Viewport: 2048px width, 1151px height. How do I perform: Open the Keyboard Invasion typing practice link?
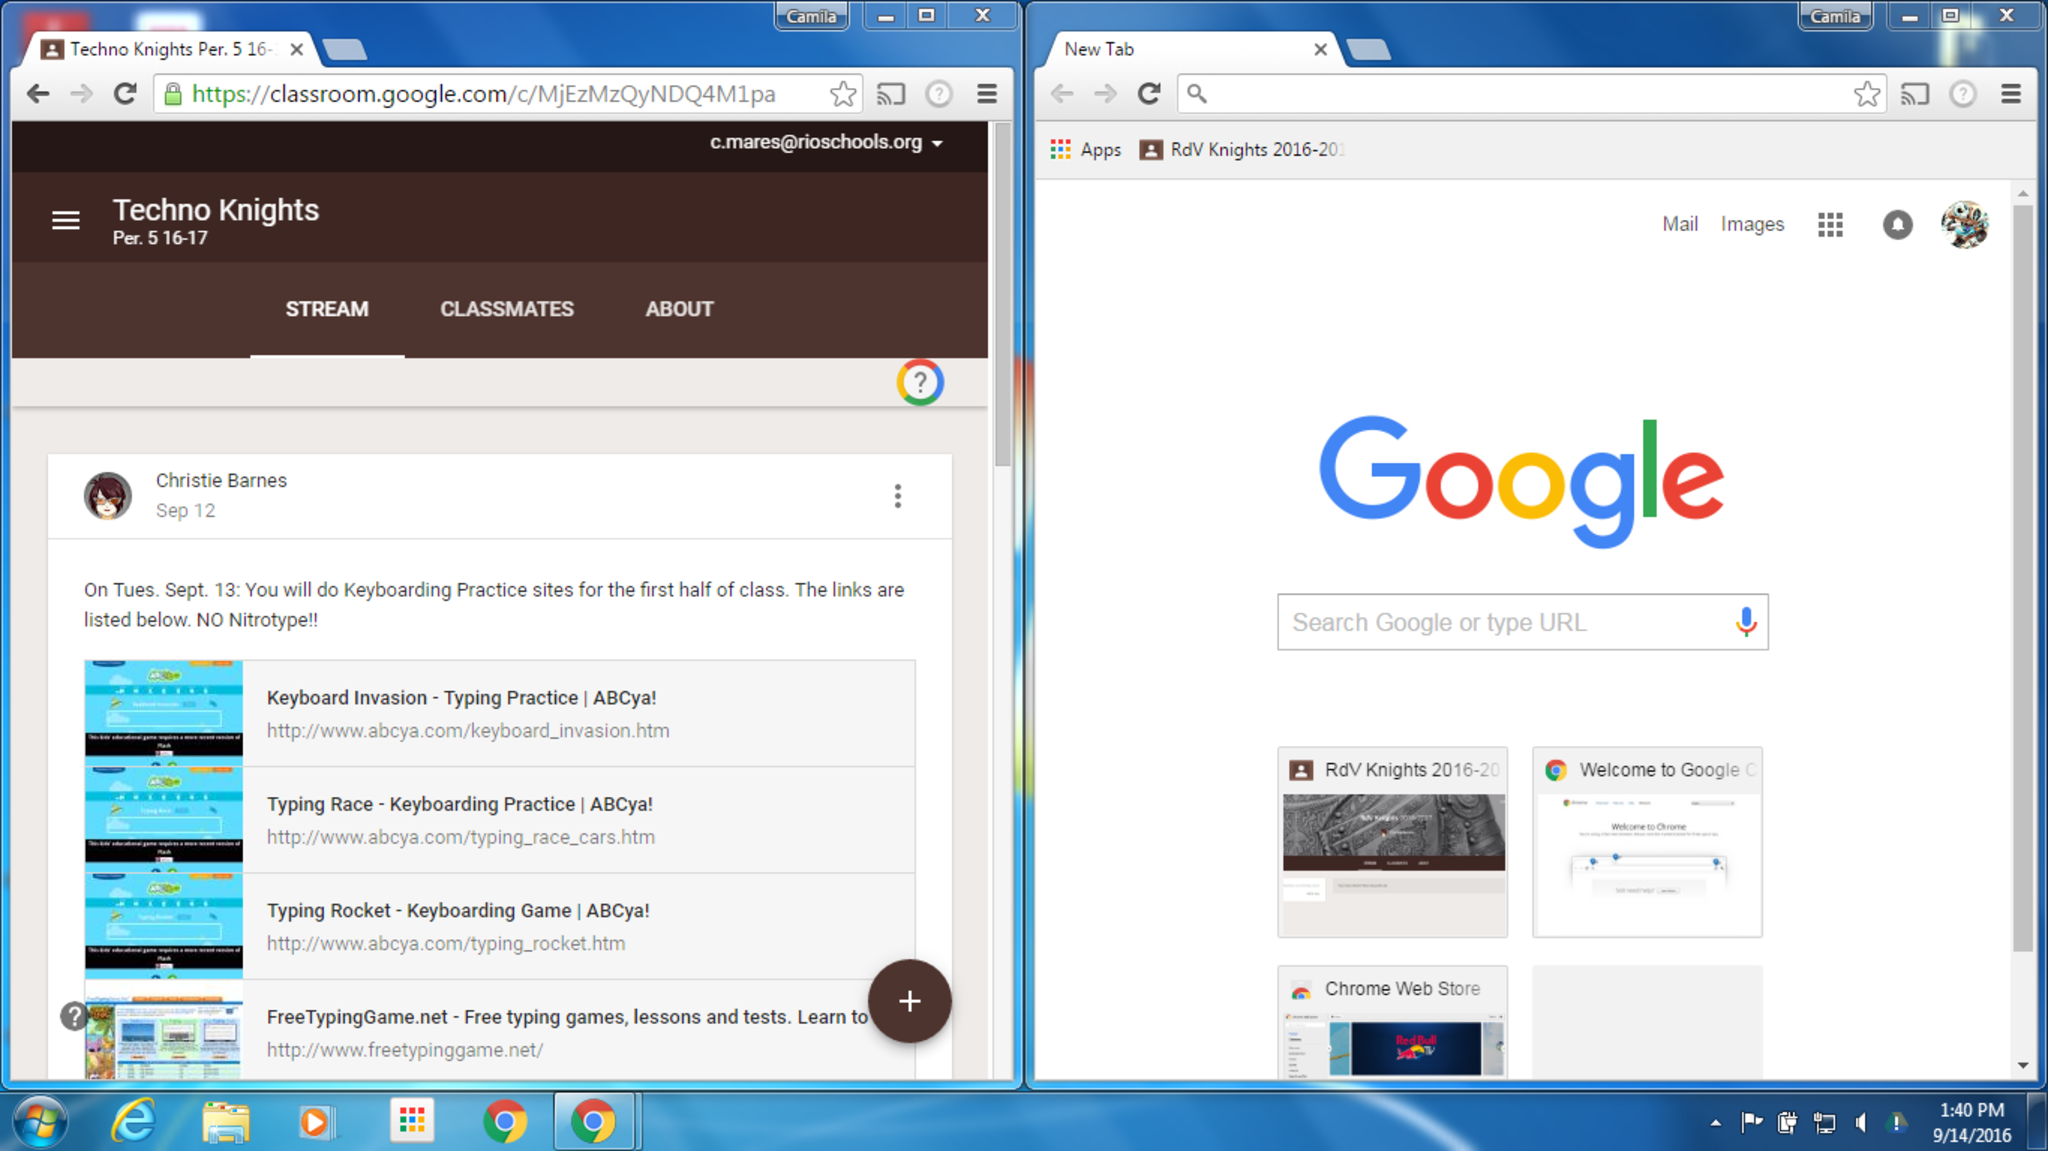(461, 698)
